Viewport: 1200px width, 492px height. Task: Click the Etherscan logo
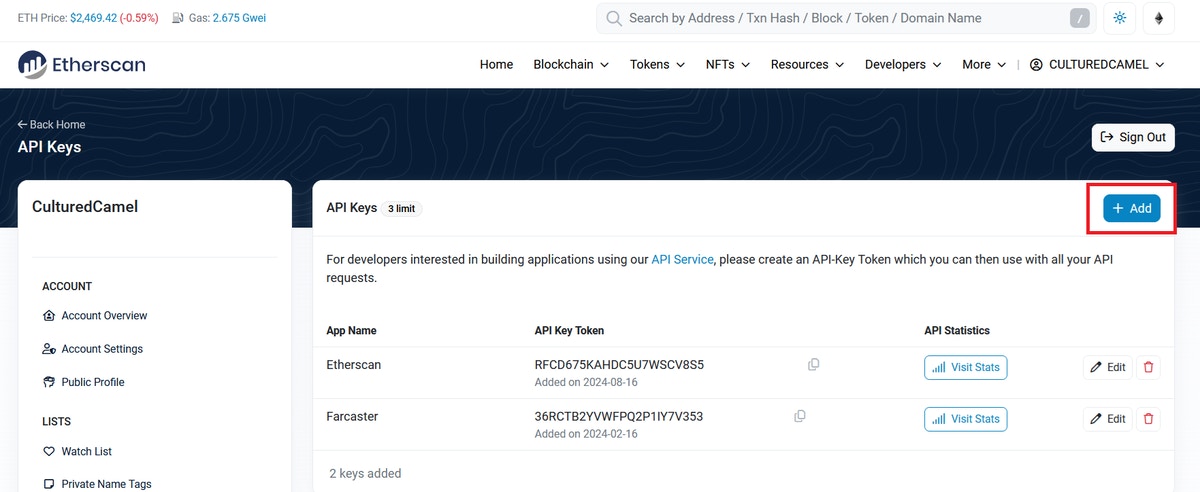[82, 65]
